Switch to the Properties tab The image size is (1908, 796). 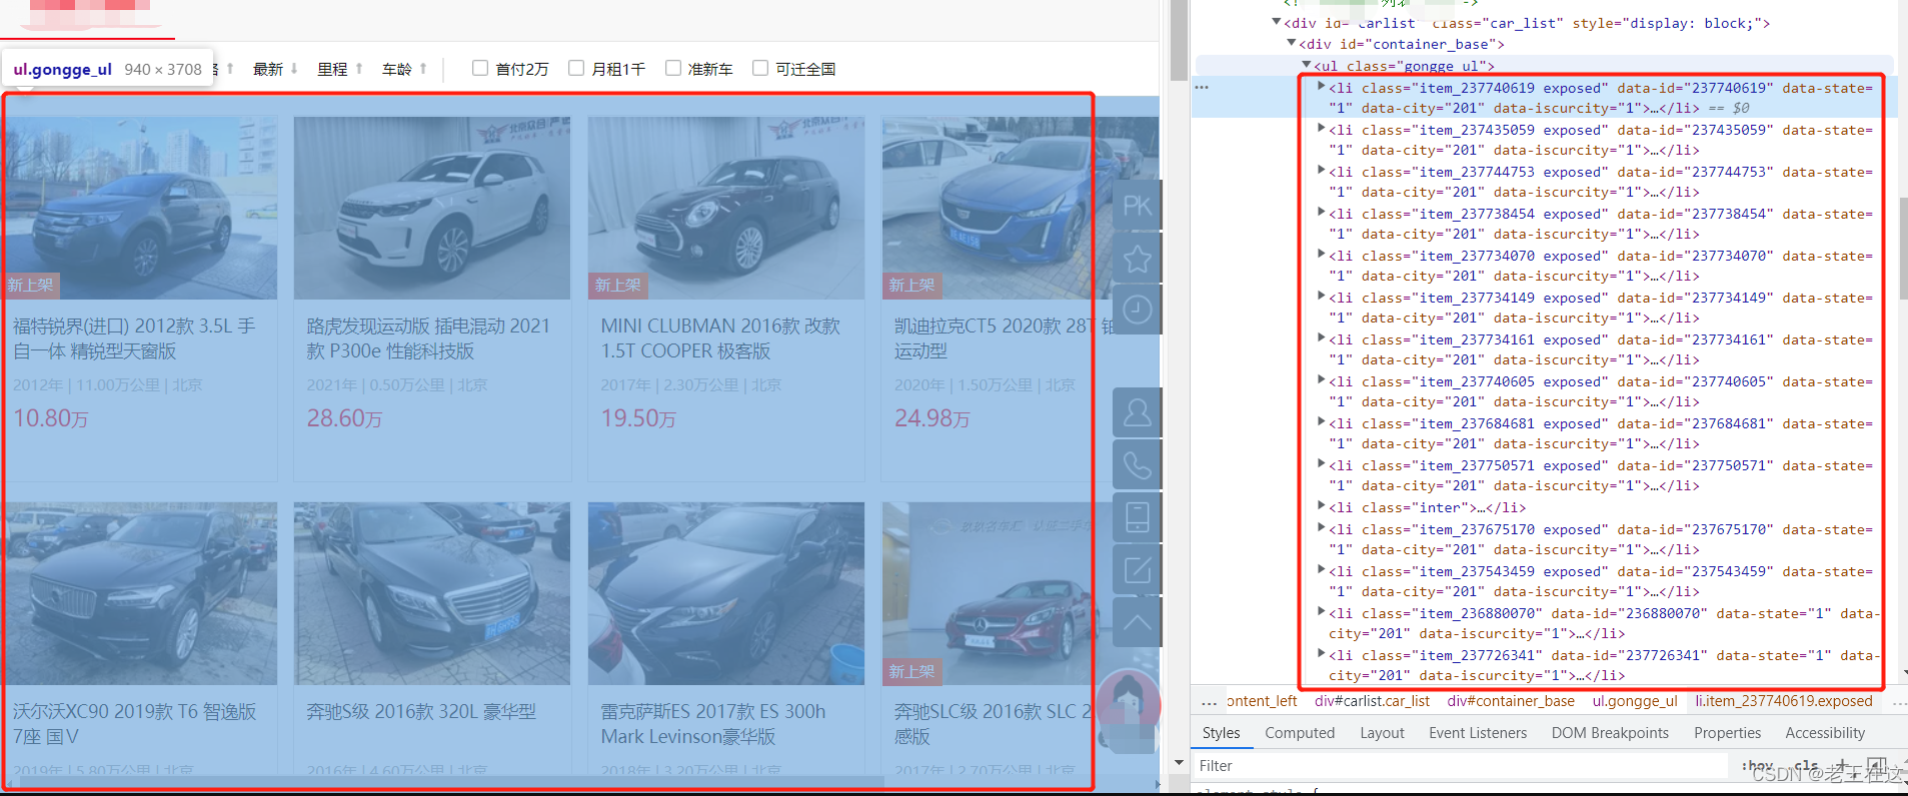1727,733
